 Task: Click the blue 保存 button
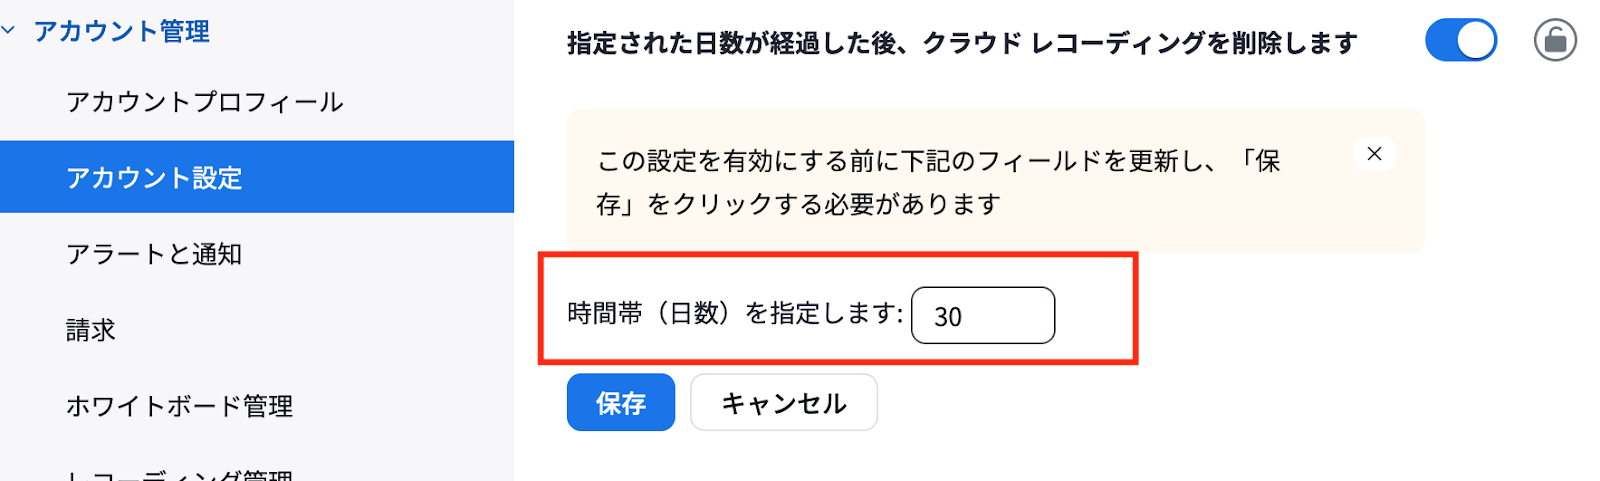621,403
